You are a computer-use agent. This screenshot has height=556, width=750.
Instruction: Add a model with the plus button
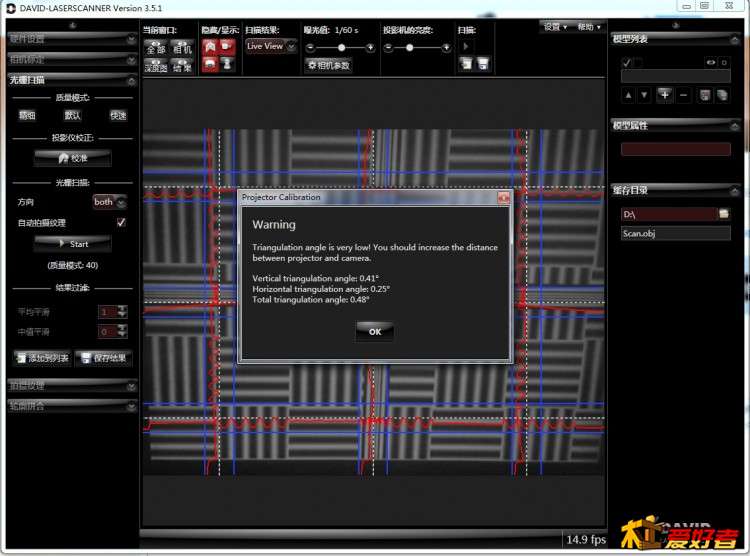tap(664, 95)
